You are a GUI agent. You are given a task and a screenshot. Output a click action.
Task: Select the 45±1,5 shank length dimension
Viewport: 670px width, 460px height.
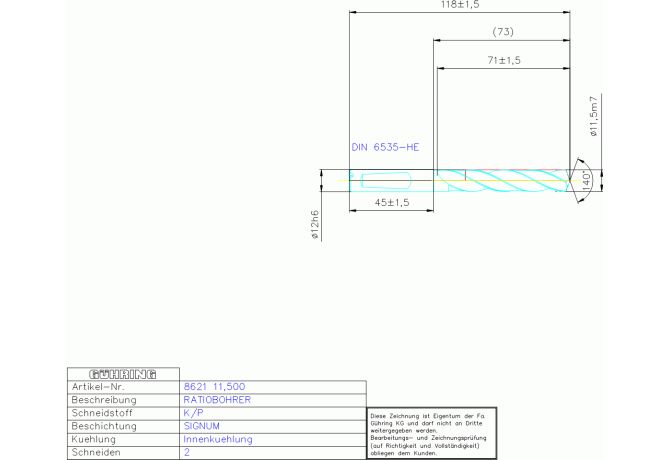point(392,203)
